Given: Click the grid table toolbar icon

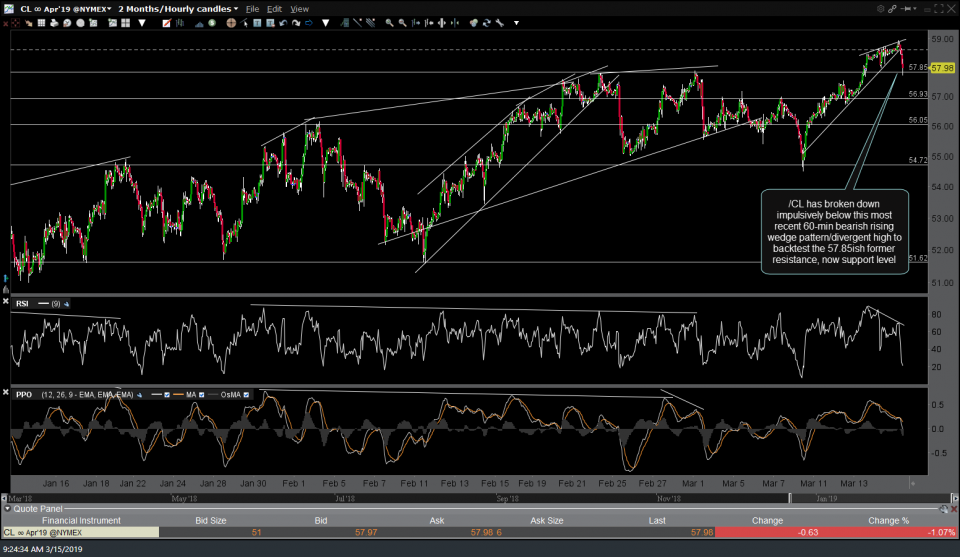Looking at the screenshot, I should tap(41, 23).
